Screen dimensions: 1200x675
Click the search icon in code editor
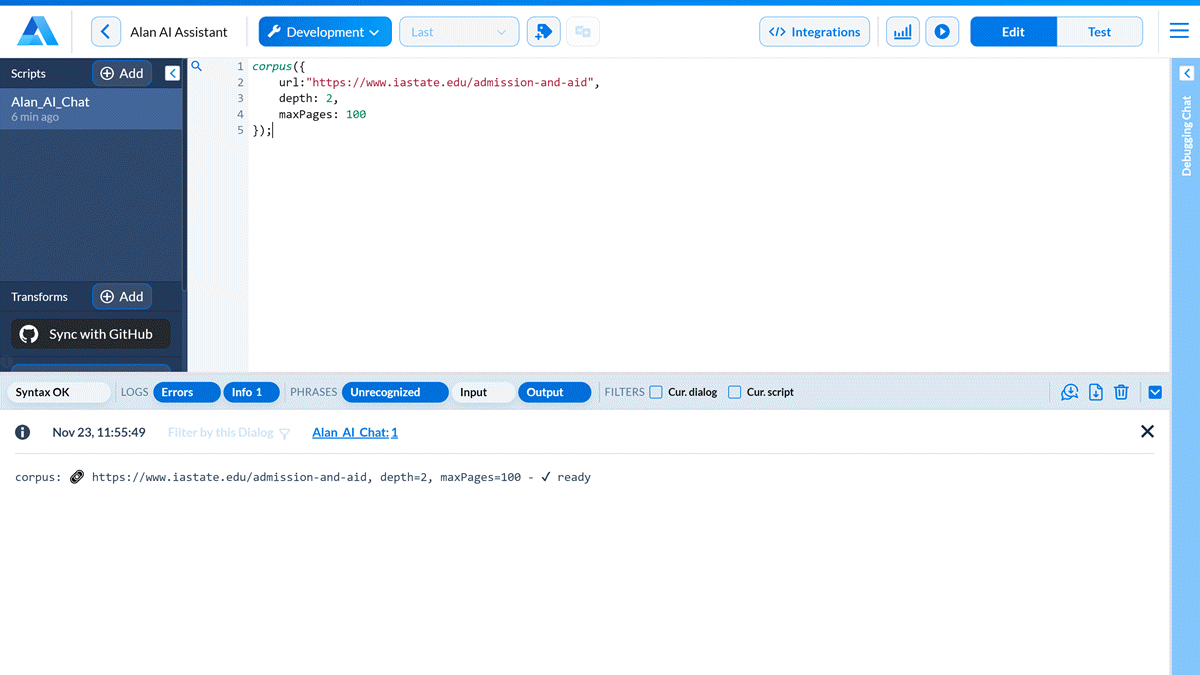click(x=197, y=67)
